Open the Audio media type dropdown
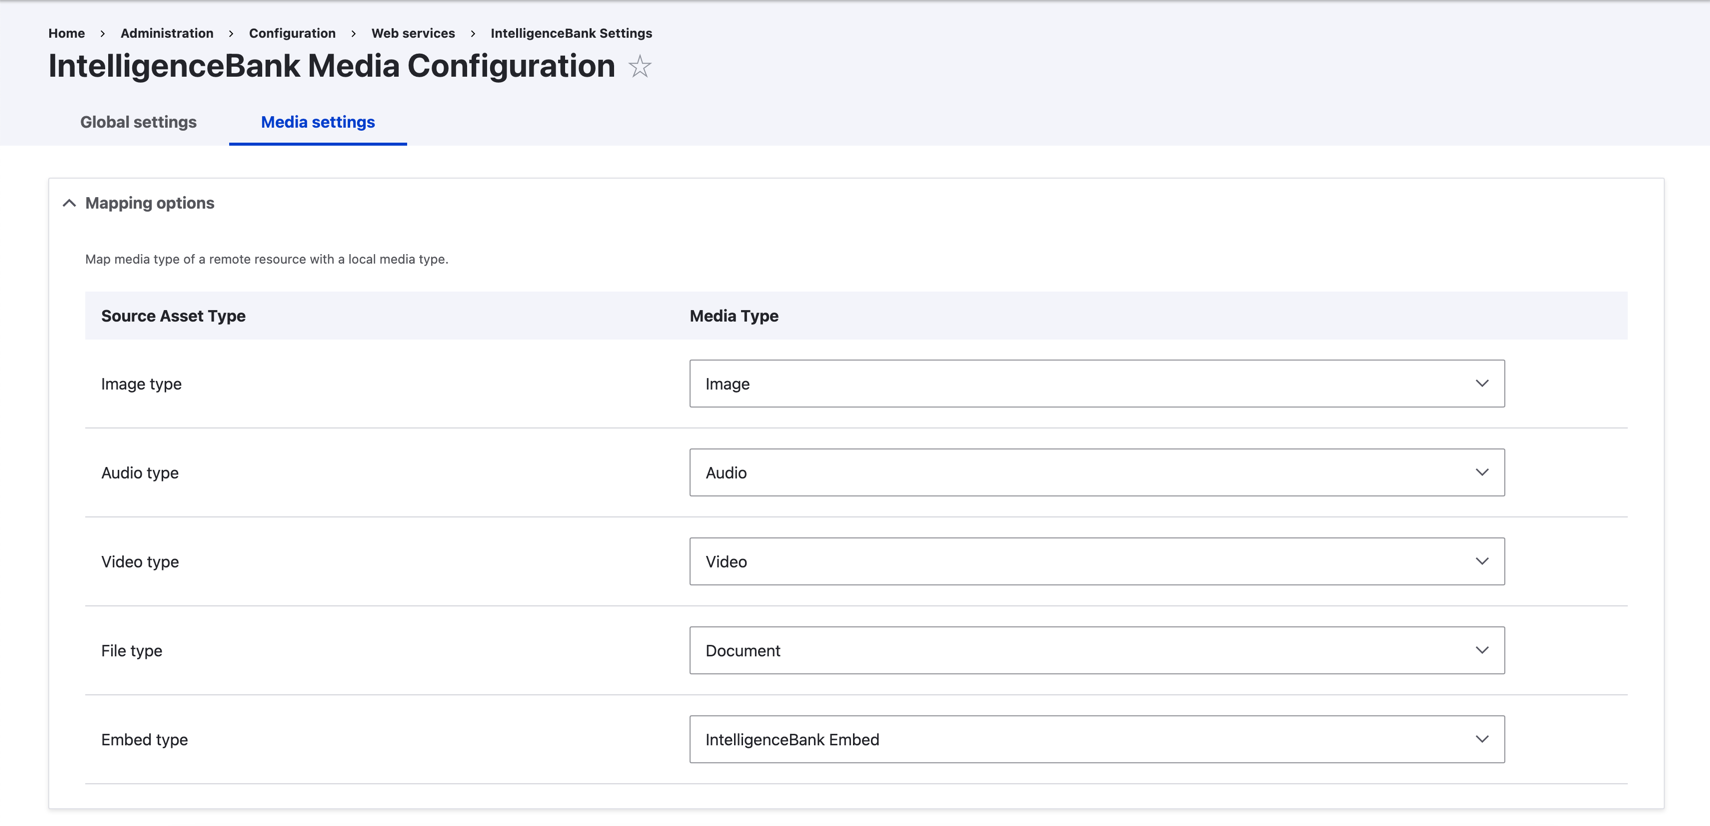The height and width of the screenshot is (826, 1710). tap(1095, 473)
